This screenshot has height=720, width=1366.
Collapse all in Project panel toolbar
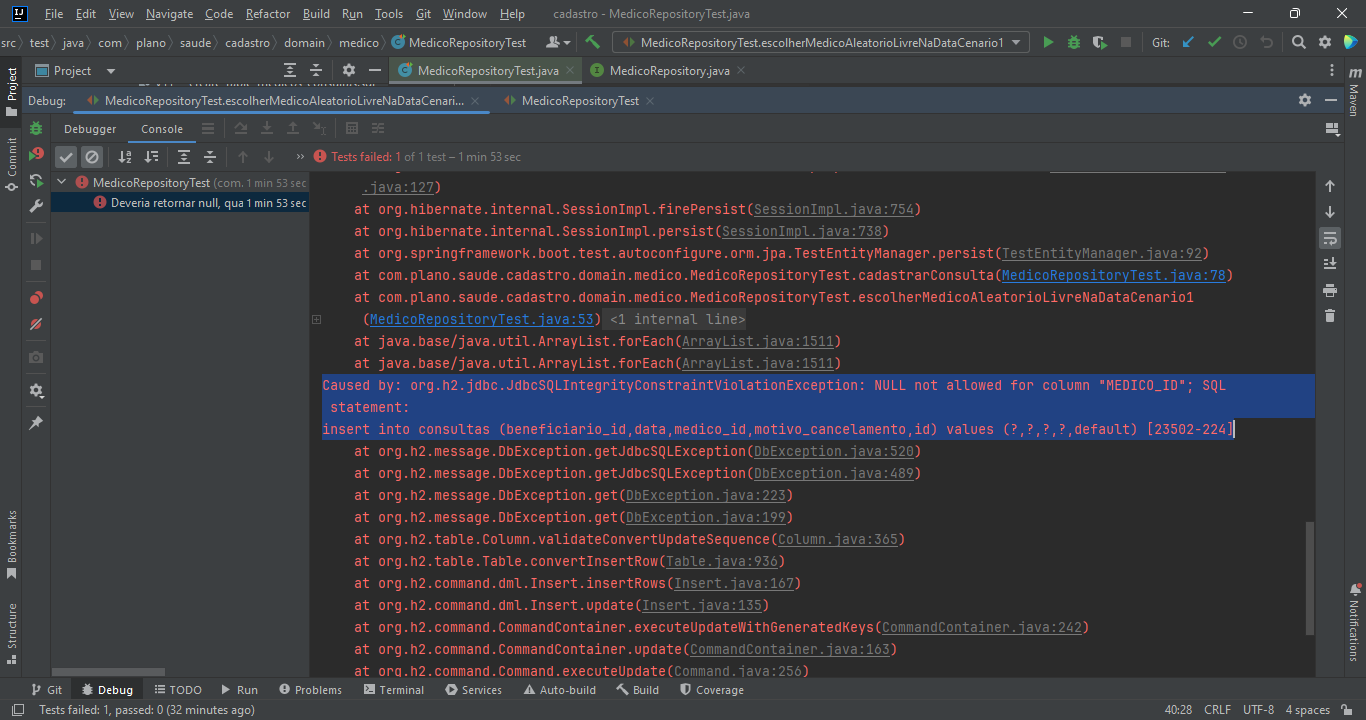pyautogui.click(x=316, y=70)
